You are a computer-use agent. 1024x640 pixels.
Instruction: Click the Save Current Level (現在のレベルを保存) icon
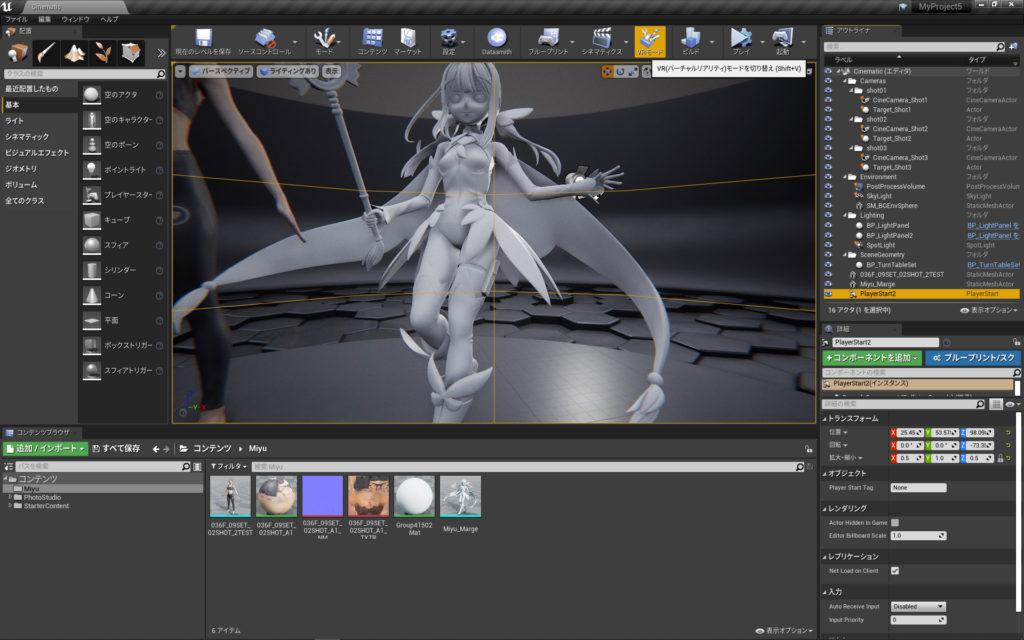point(203,39)
